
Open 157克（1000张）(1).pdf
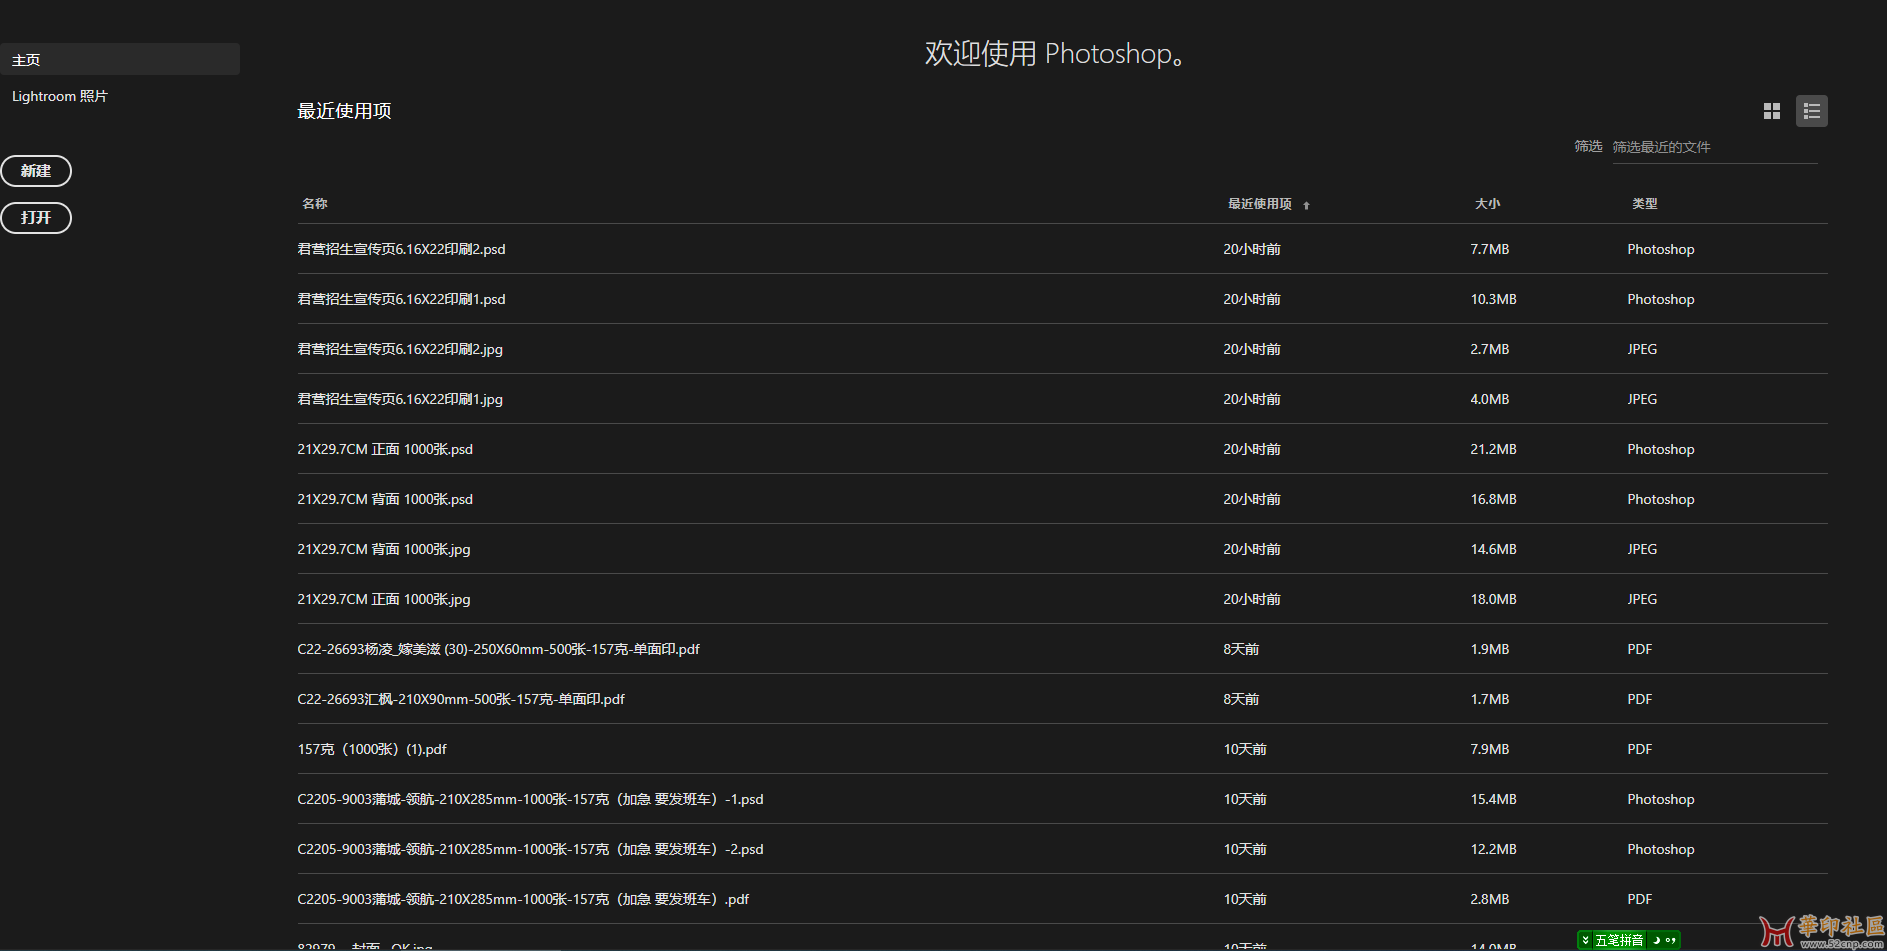coord(372,749)
